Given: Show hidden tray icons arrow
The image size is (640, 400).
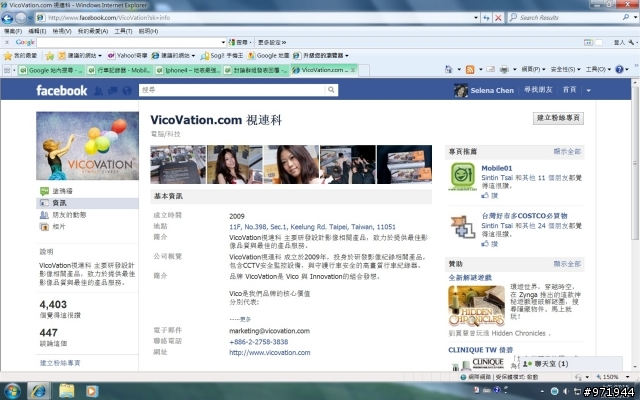Looking at the screenshot, I should [542, 391].
